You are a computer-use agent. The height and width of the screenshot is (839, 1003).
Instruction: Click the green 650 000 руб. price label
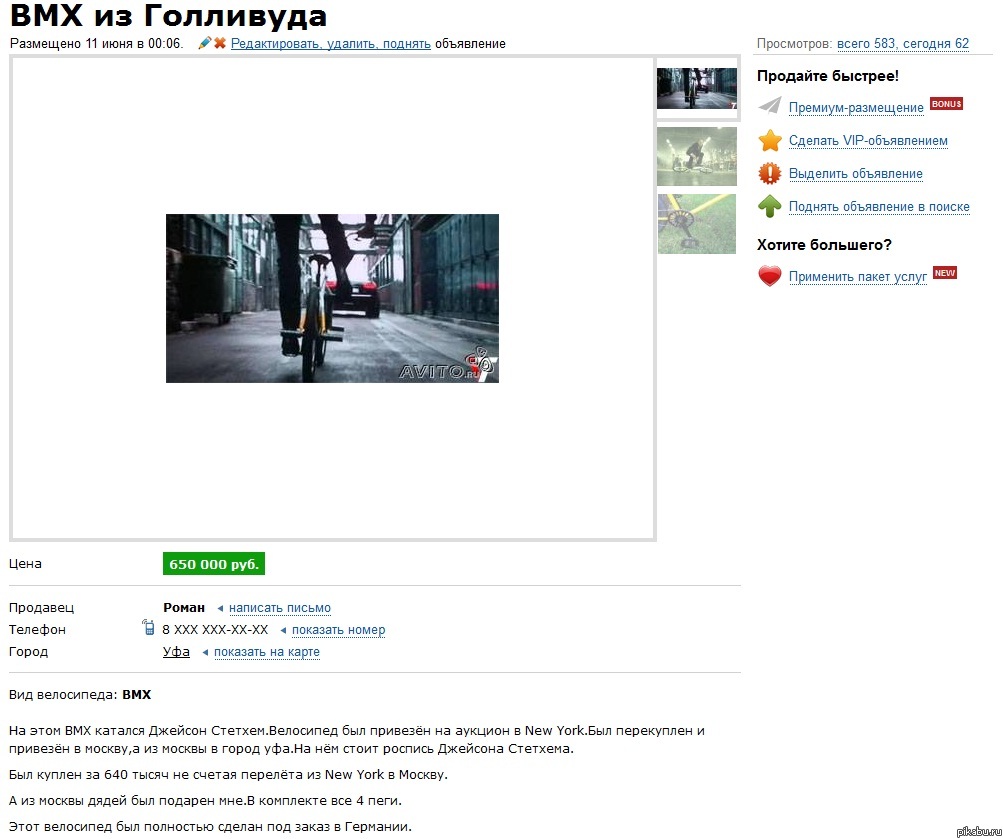click(214, 564)
